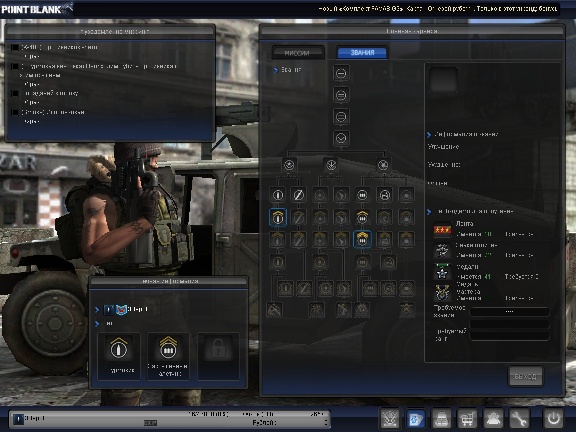The height and width of the screenshot is (432, 576).
Task: Select the triple-bar rank icon in the top column
Action: coord(341,117)
